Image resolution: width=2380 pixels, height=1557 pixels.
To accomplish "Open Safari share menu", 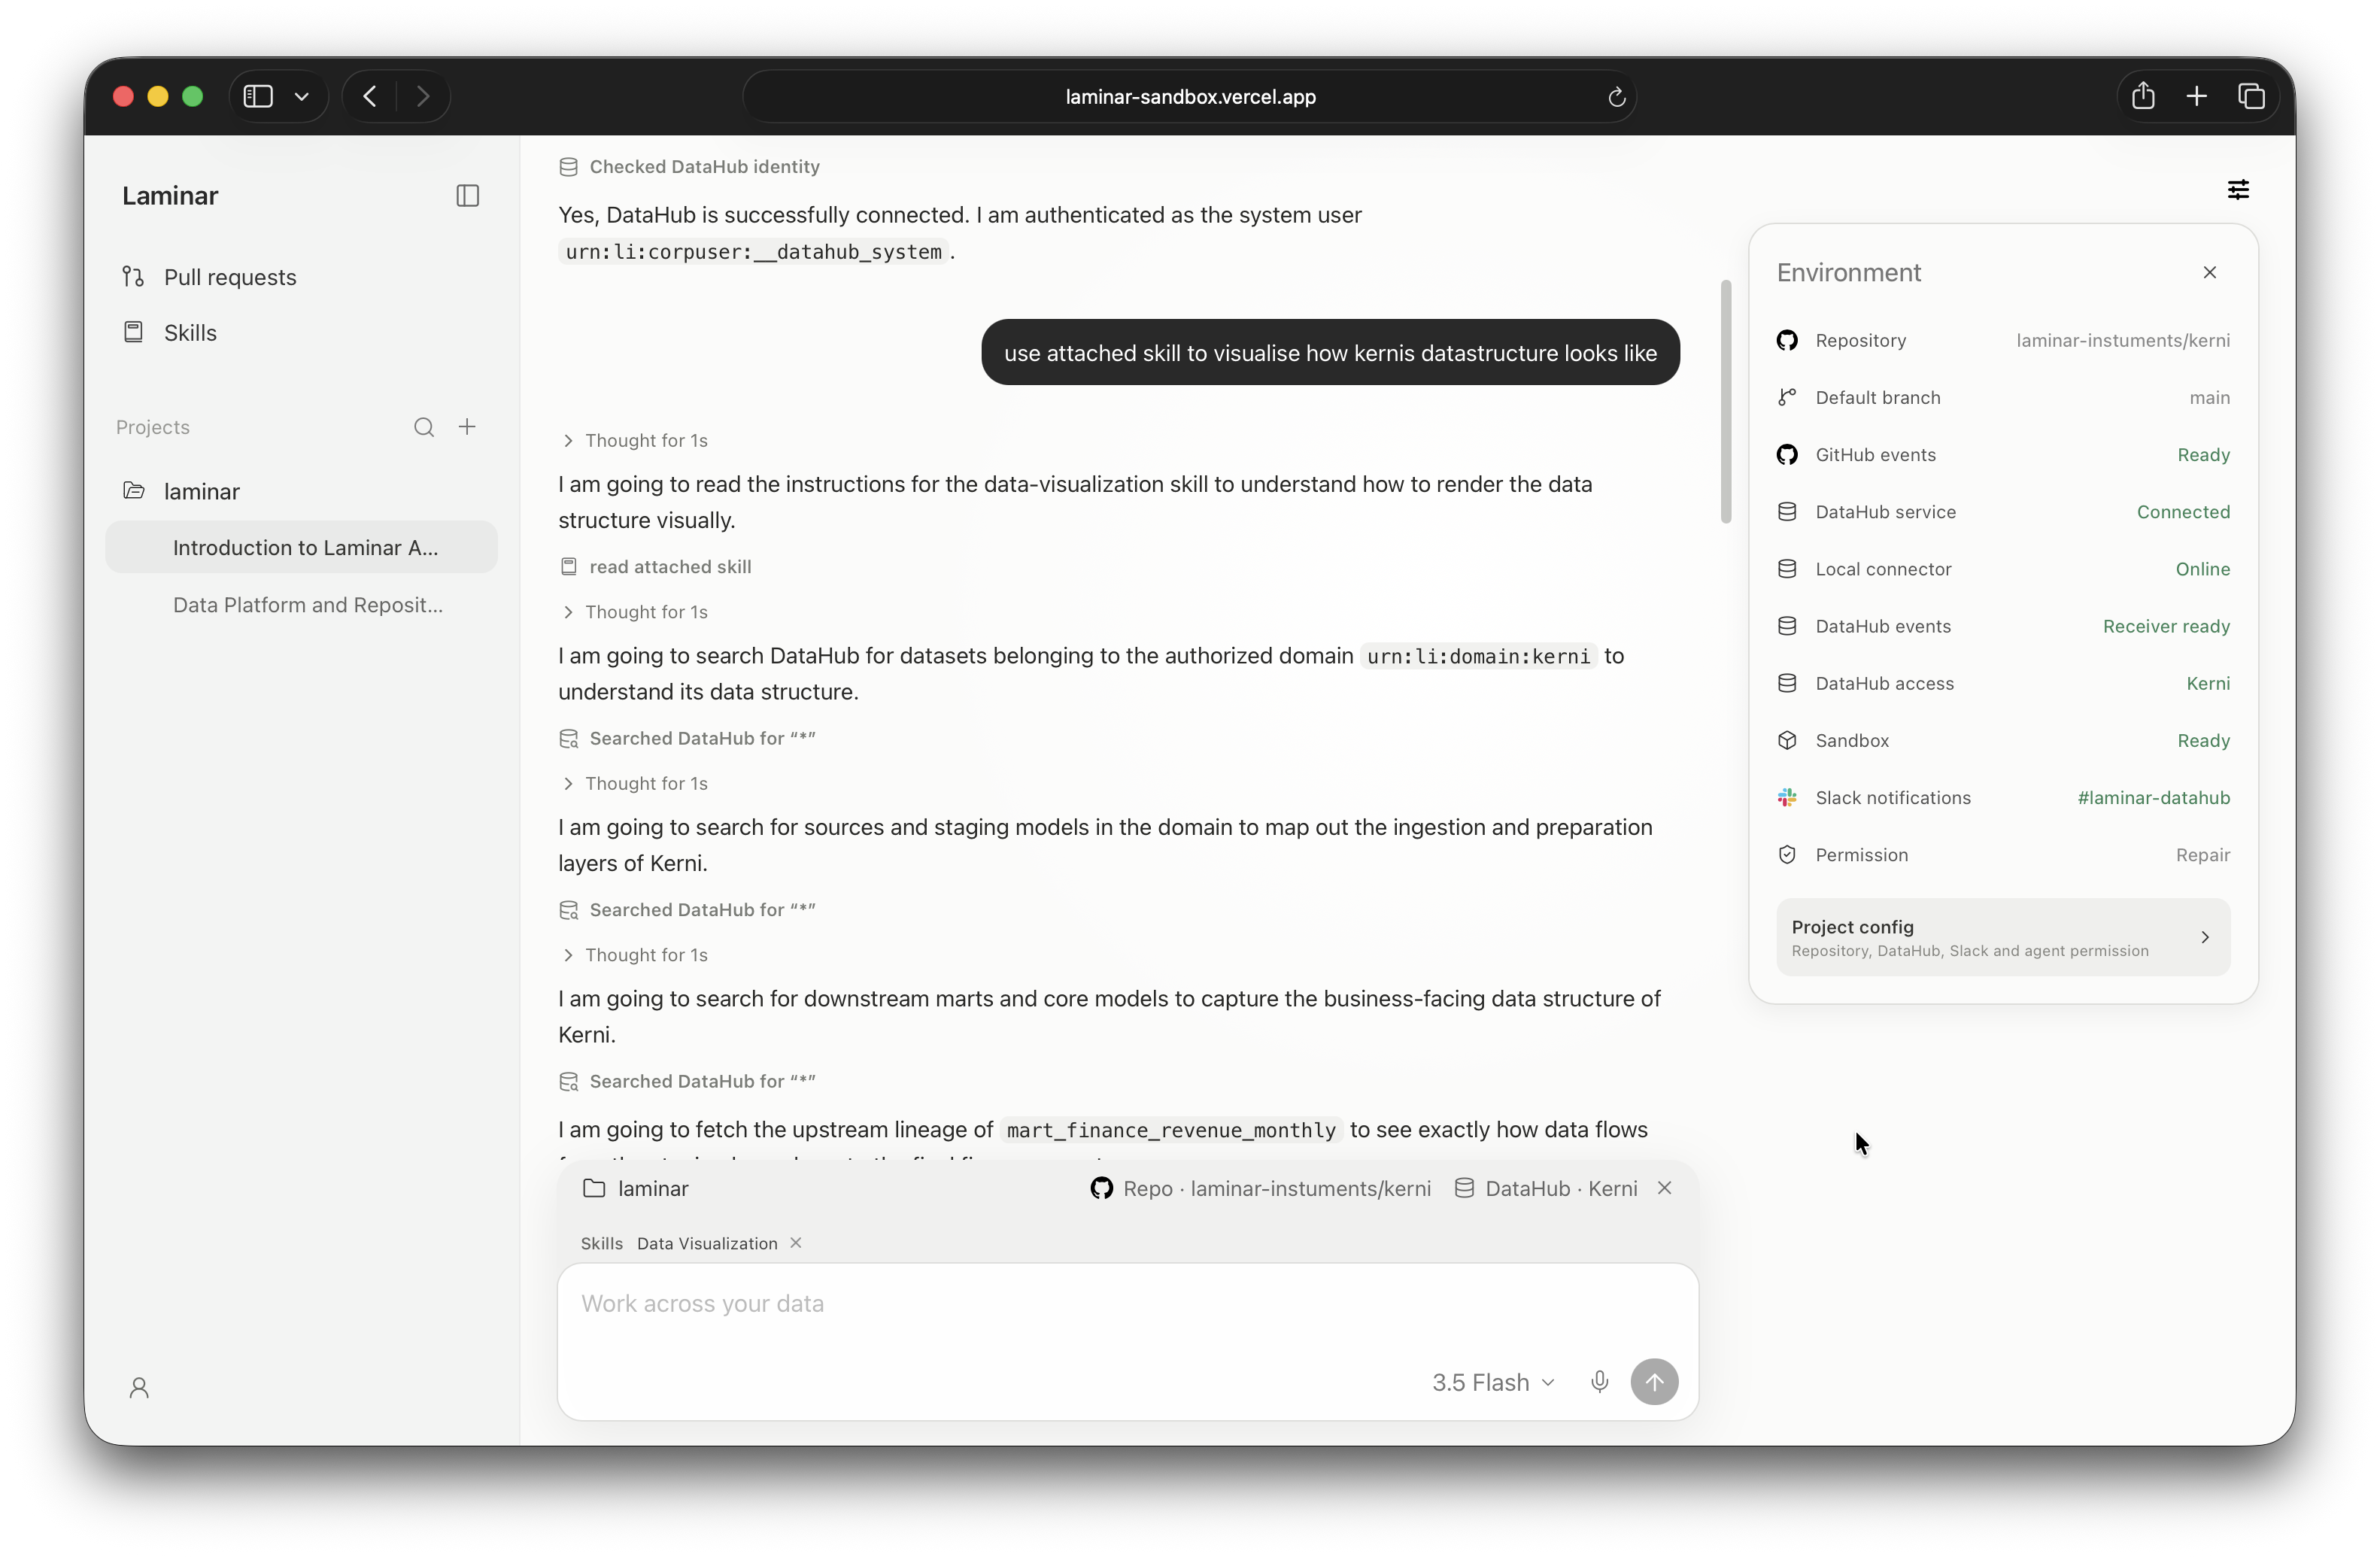I will [2143, 96].
